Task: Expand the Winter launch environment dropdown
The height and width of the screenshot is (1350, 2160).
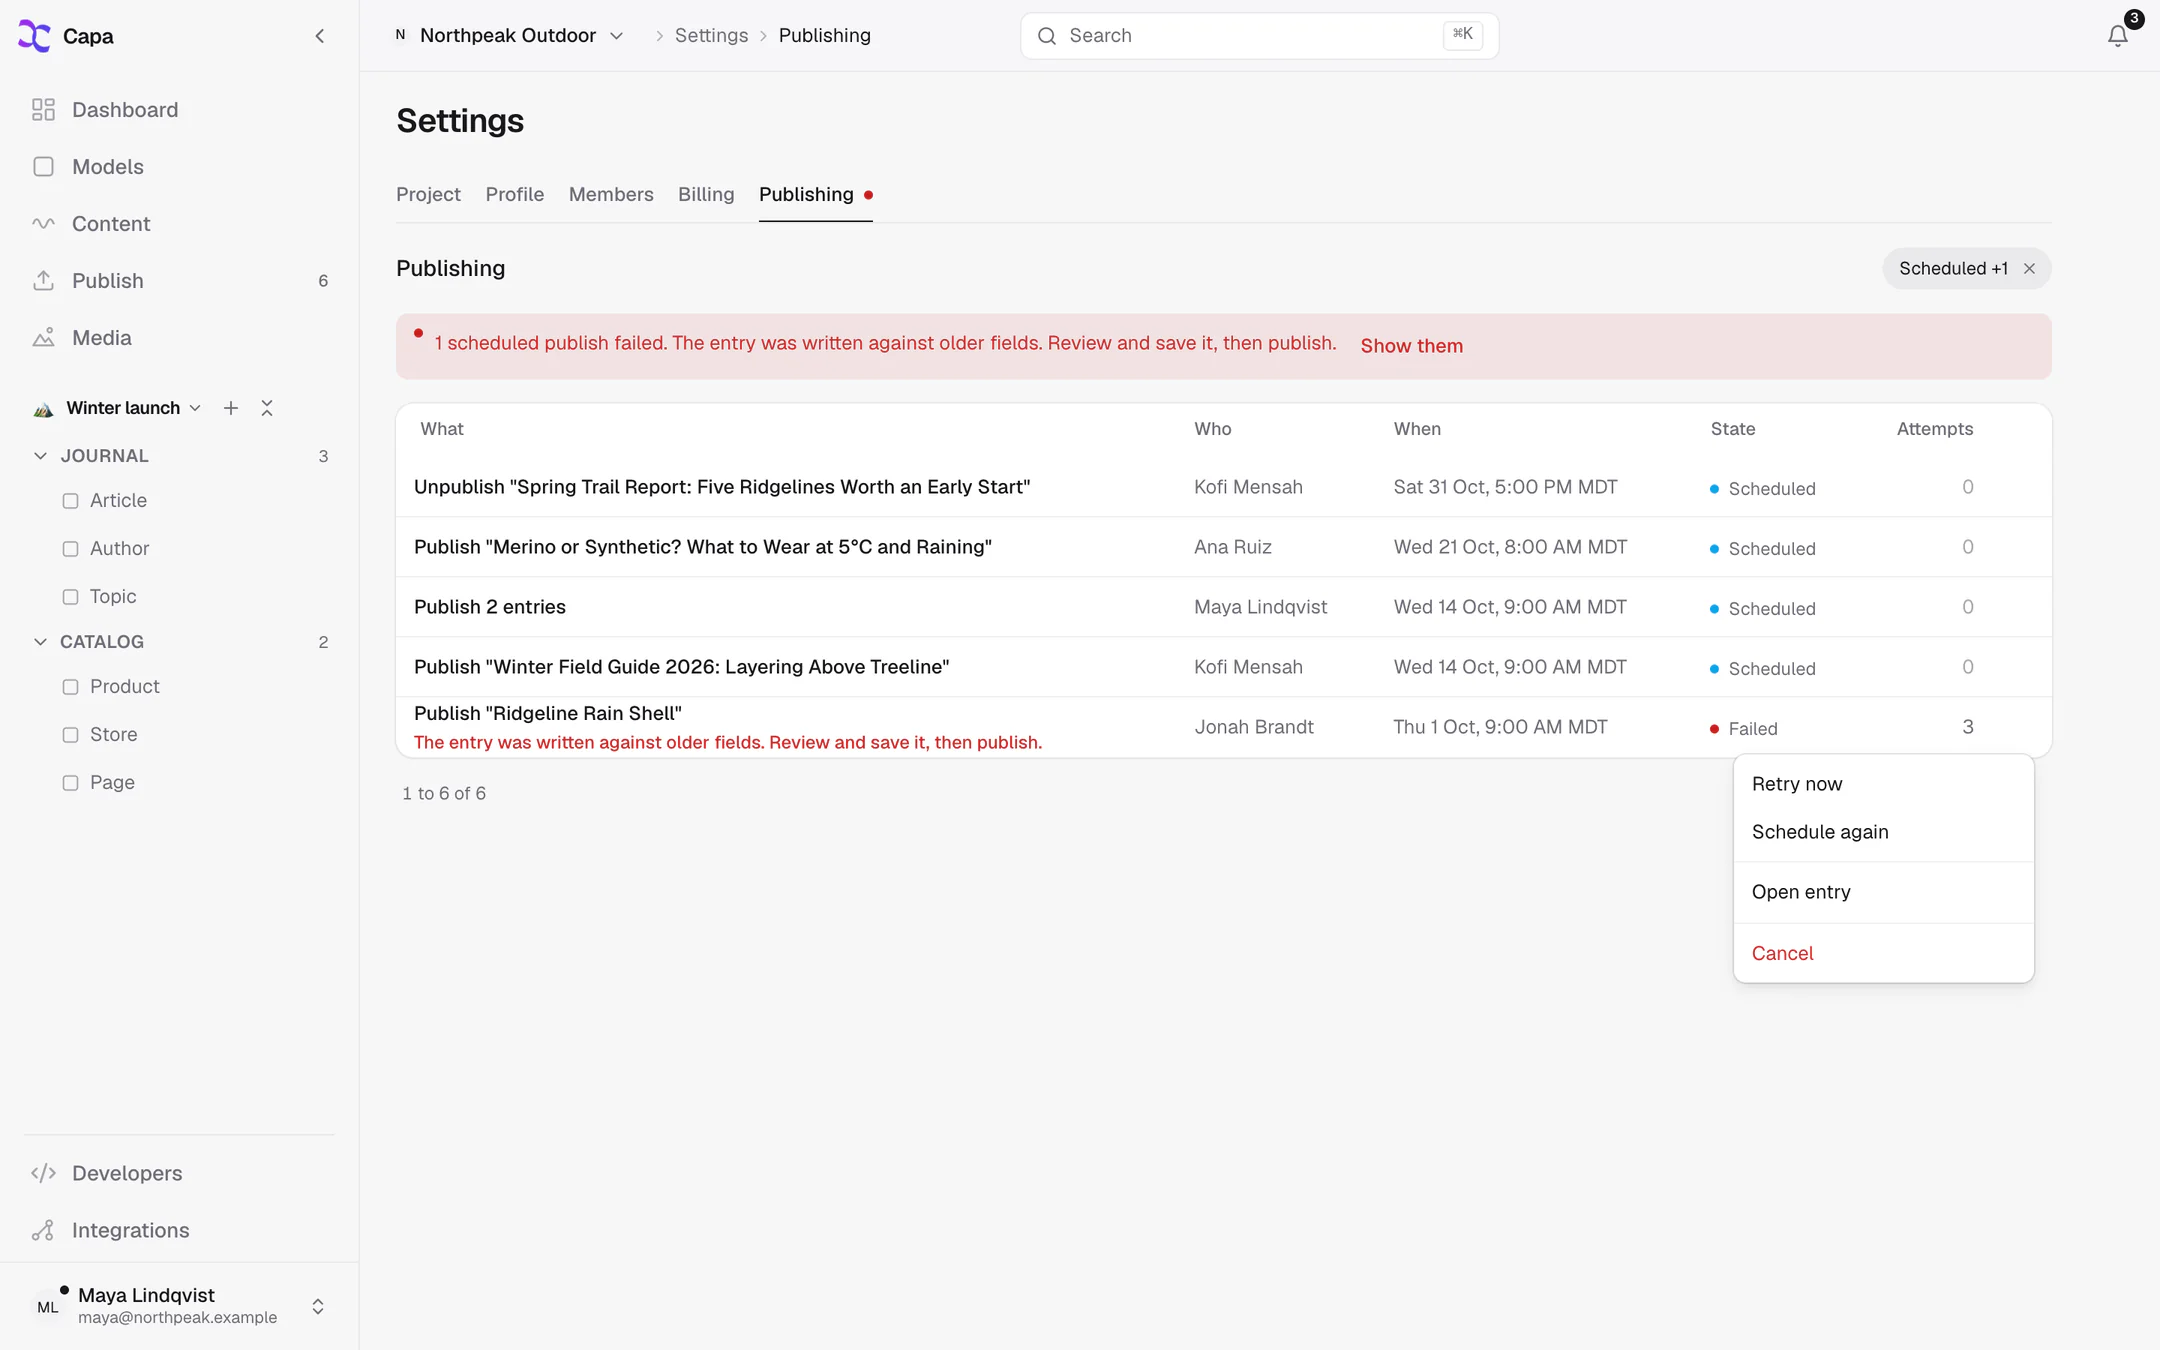Action: (x=134, y=408)
